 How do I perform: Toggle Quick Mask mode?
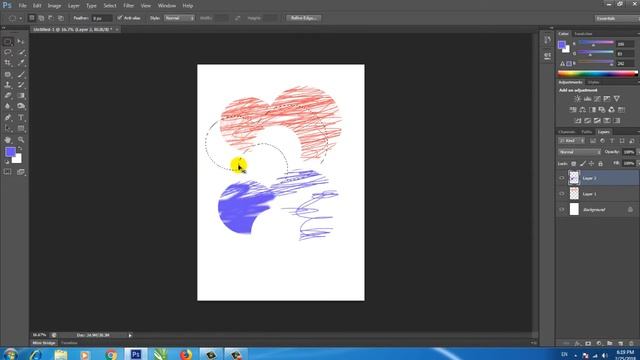pos(8,172)
